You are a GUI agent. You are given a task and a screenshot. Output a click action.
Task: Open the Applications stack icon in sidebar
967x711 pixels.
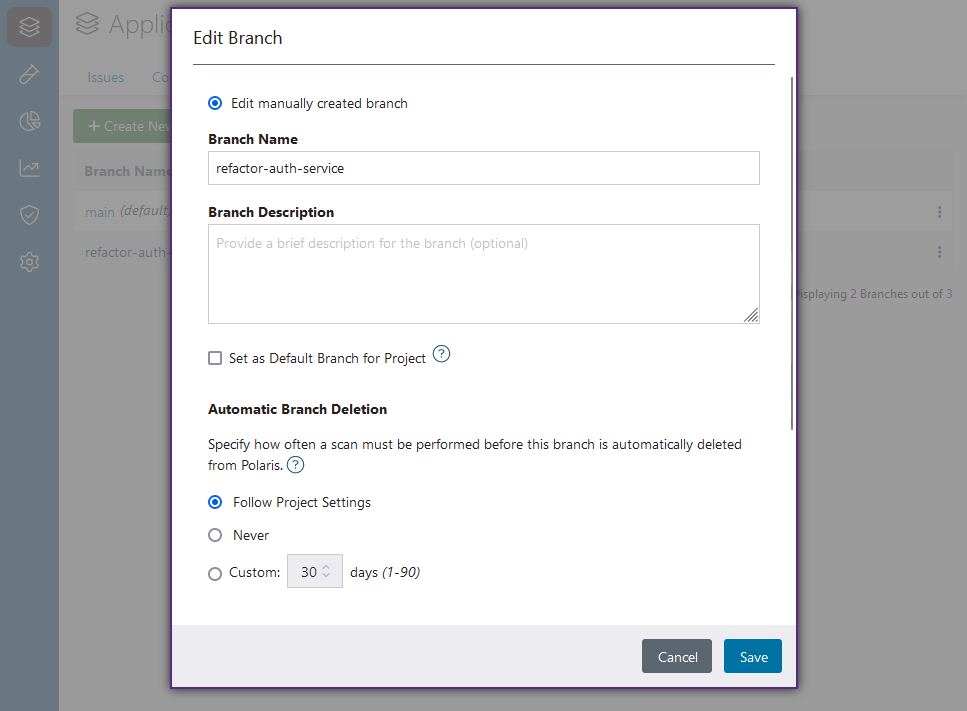tap(29, 28)
